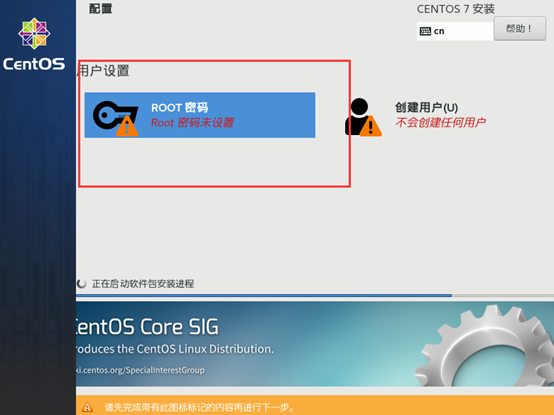Click the warning triangle in orange bar

tap(87, 407)
